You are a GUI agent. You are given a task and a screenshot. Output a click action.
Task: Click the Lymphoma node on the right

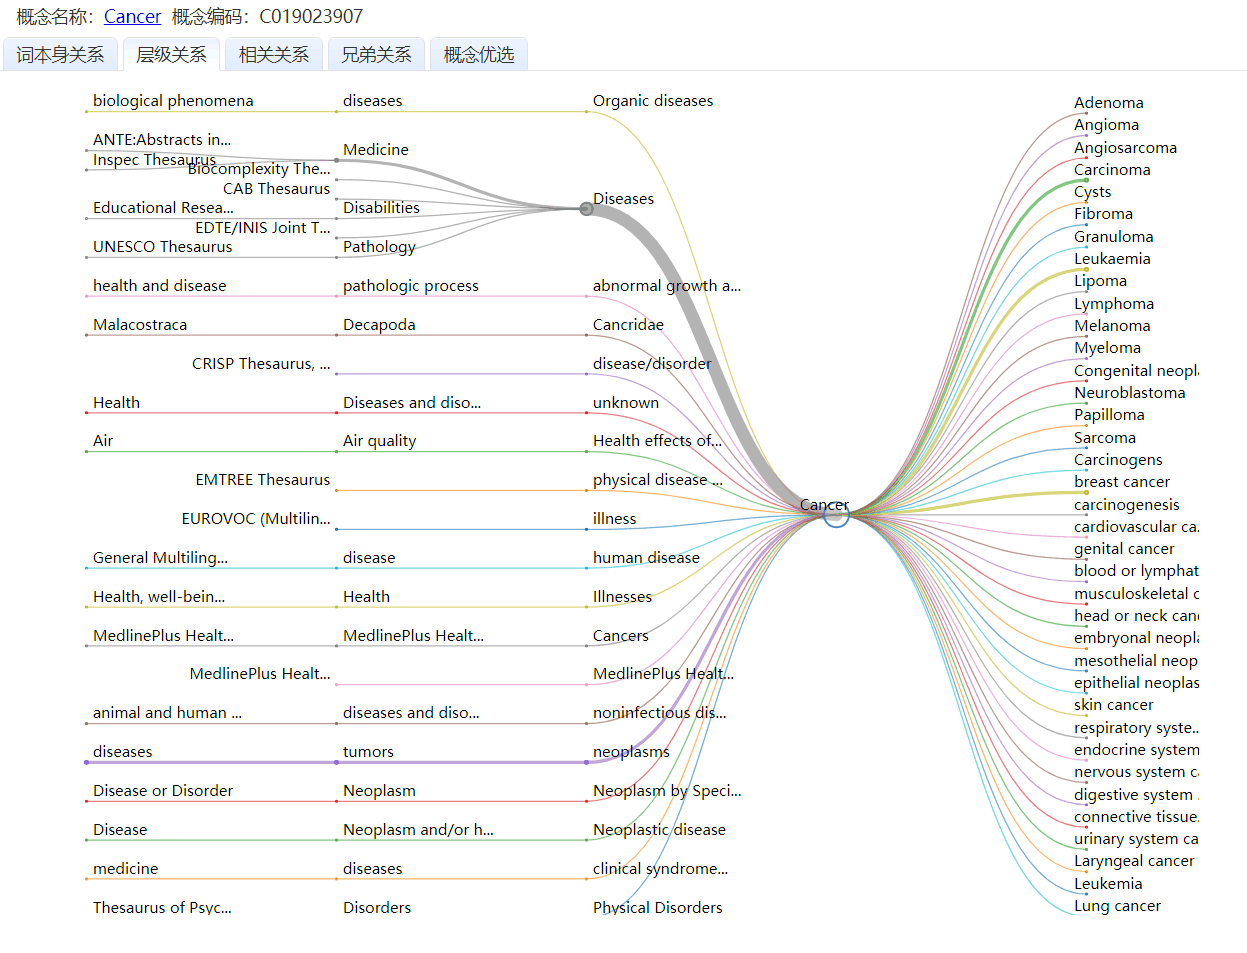tap(1113, 304)
